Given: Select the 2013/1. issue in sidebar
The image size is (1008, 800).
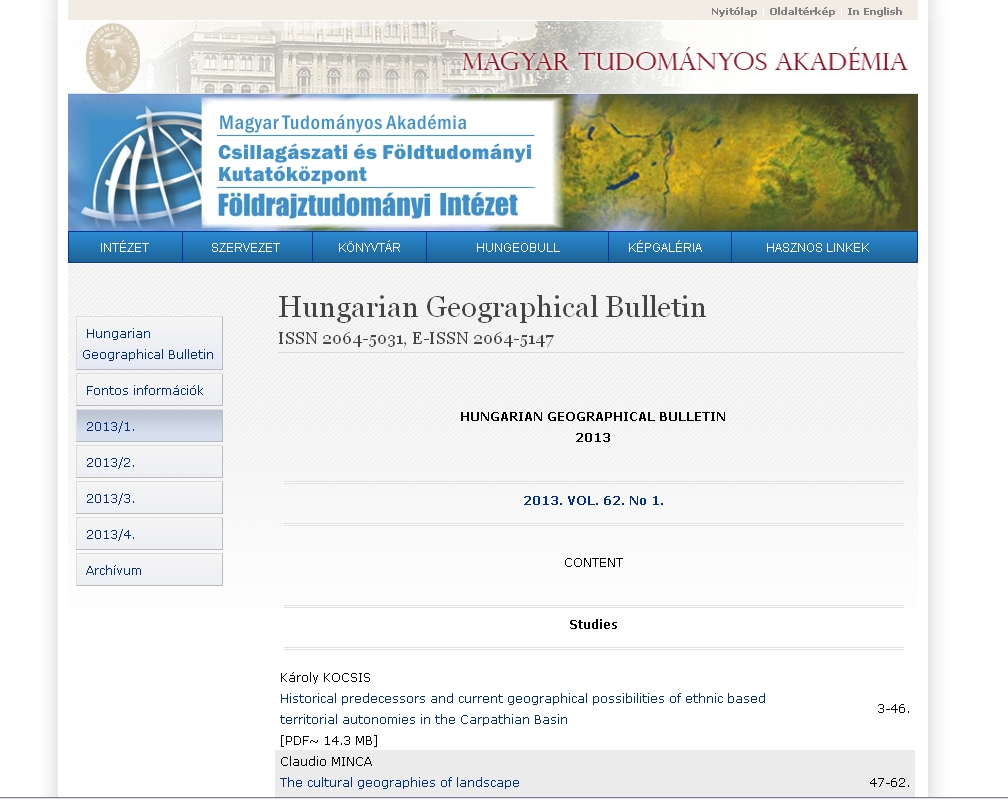Looking at the screenshot, I should point(149,426).
